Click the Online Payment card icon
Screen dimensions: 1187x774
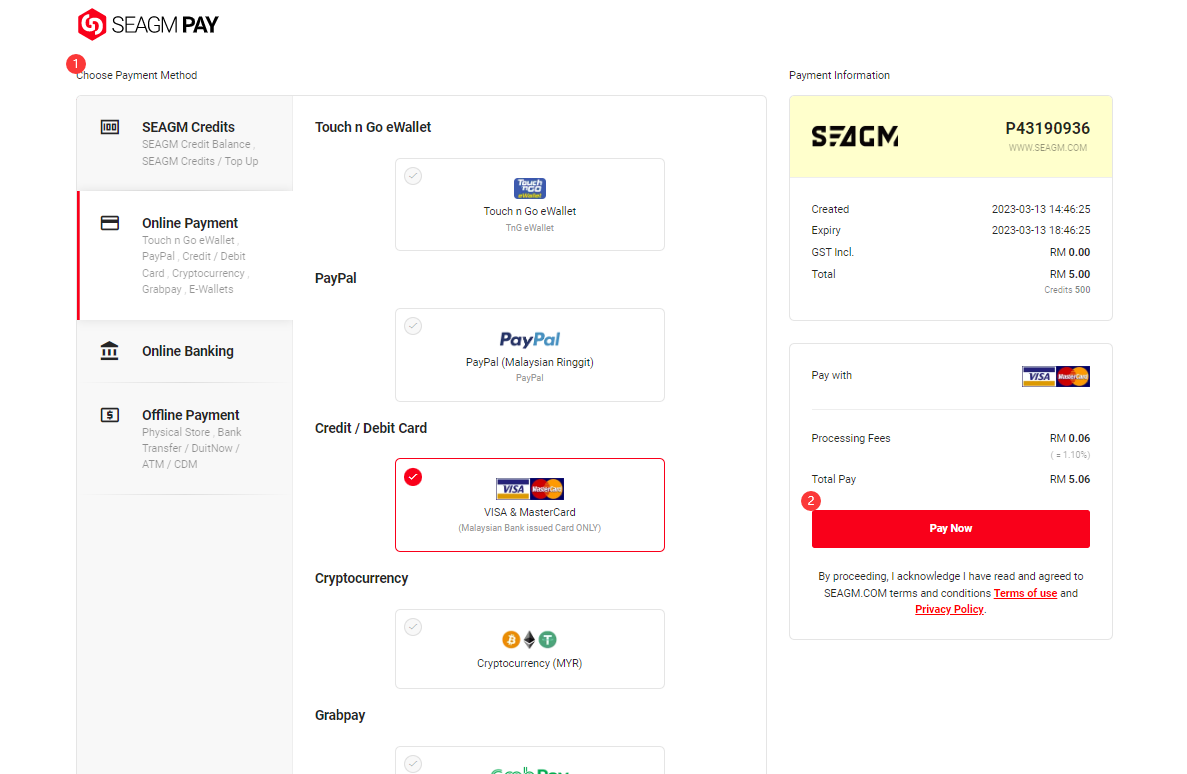coord(110,223)
